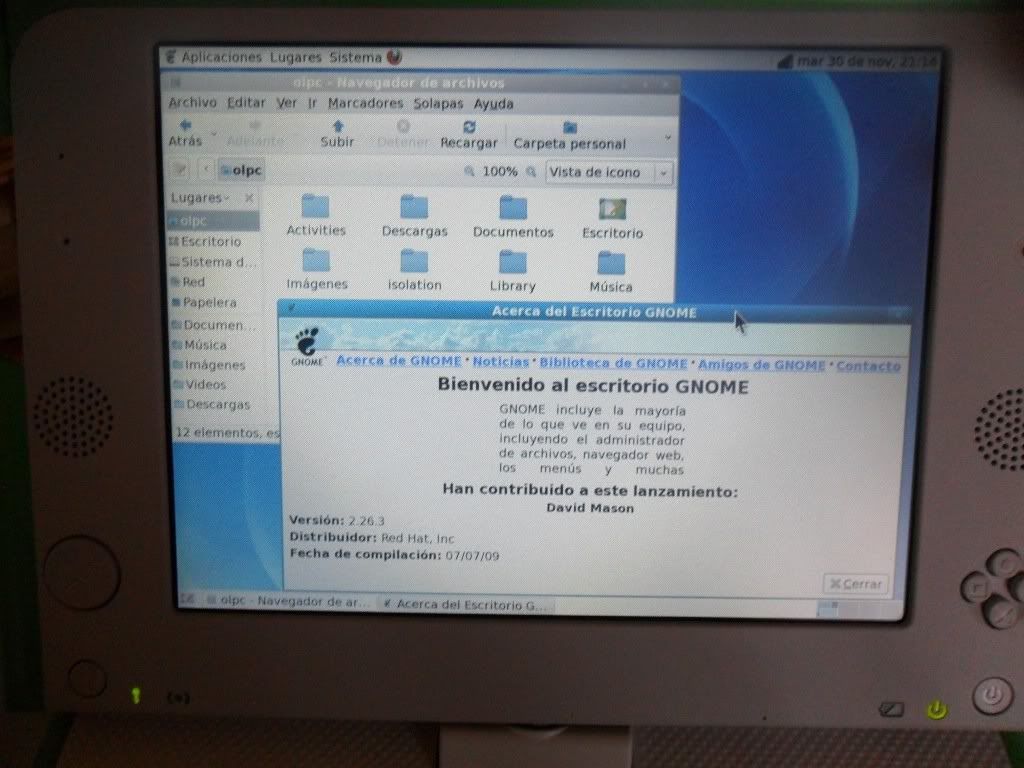
Task: Go to Carpeta personal home button
Action: 569,136
